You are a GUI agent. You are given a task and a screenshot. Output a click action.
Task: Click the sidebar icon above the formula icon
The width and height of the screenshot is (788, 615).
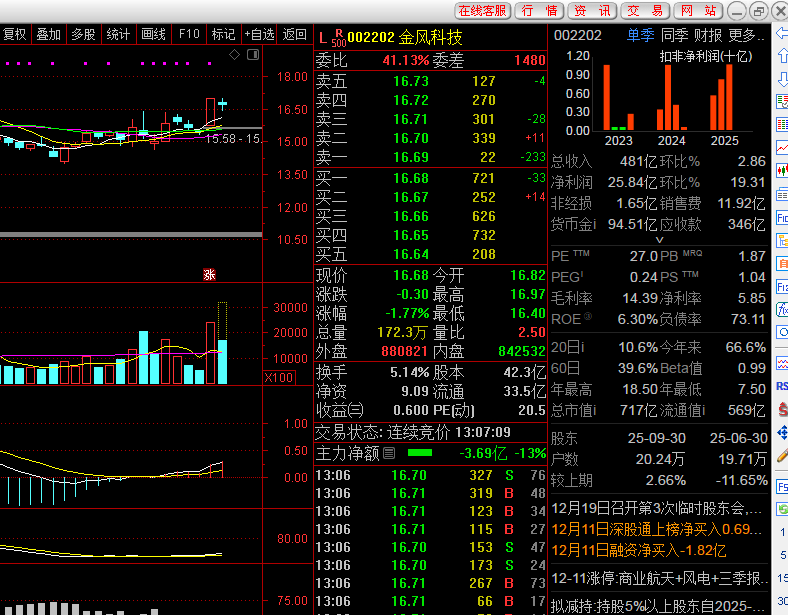pyautogui.click(x=782, y=286)
